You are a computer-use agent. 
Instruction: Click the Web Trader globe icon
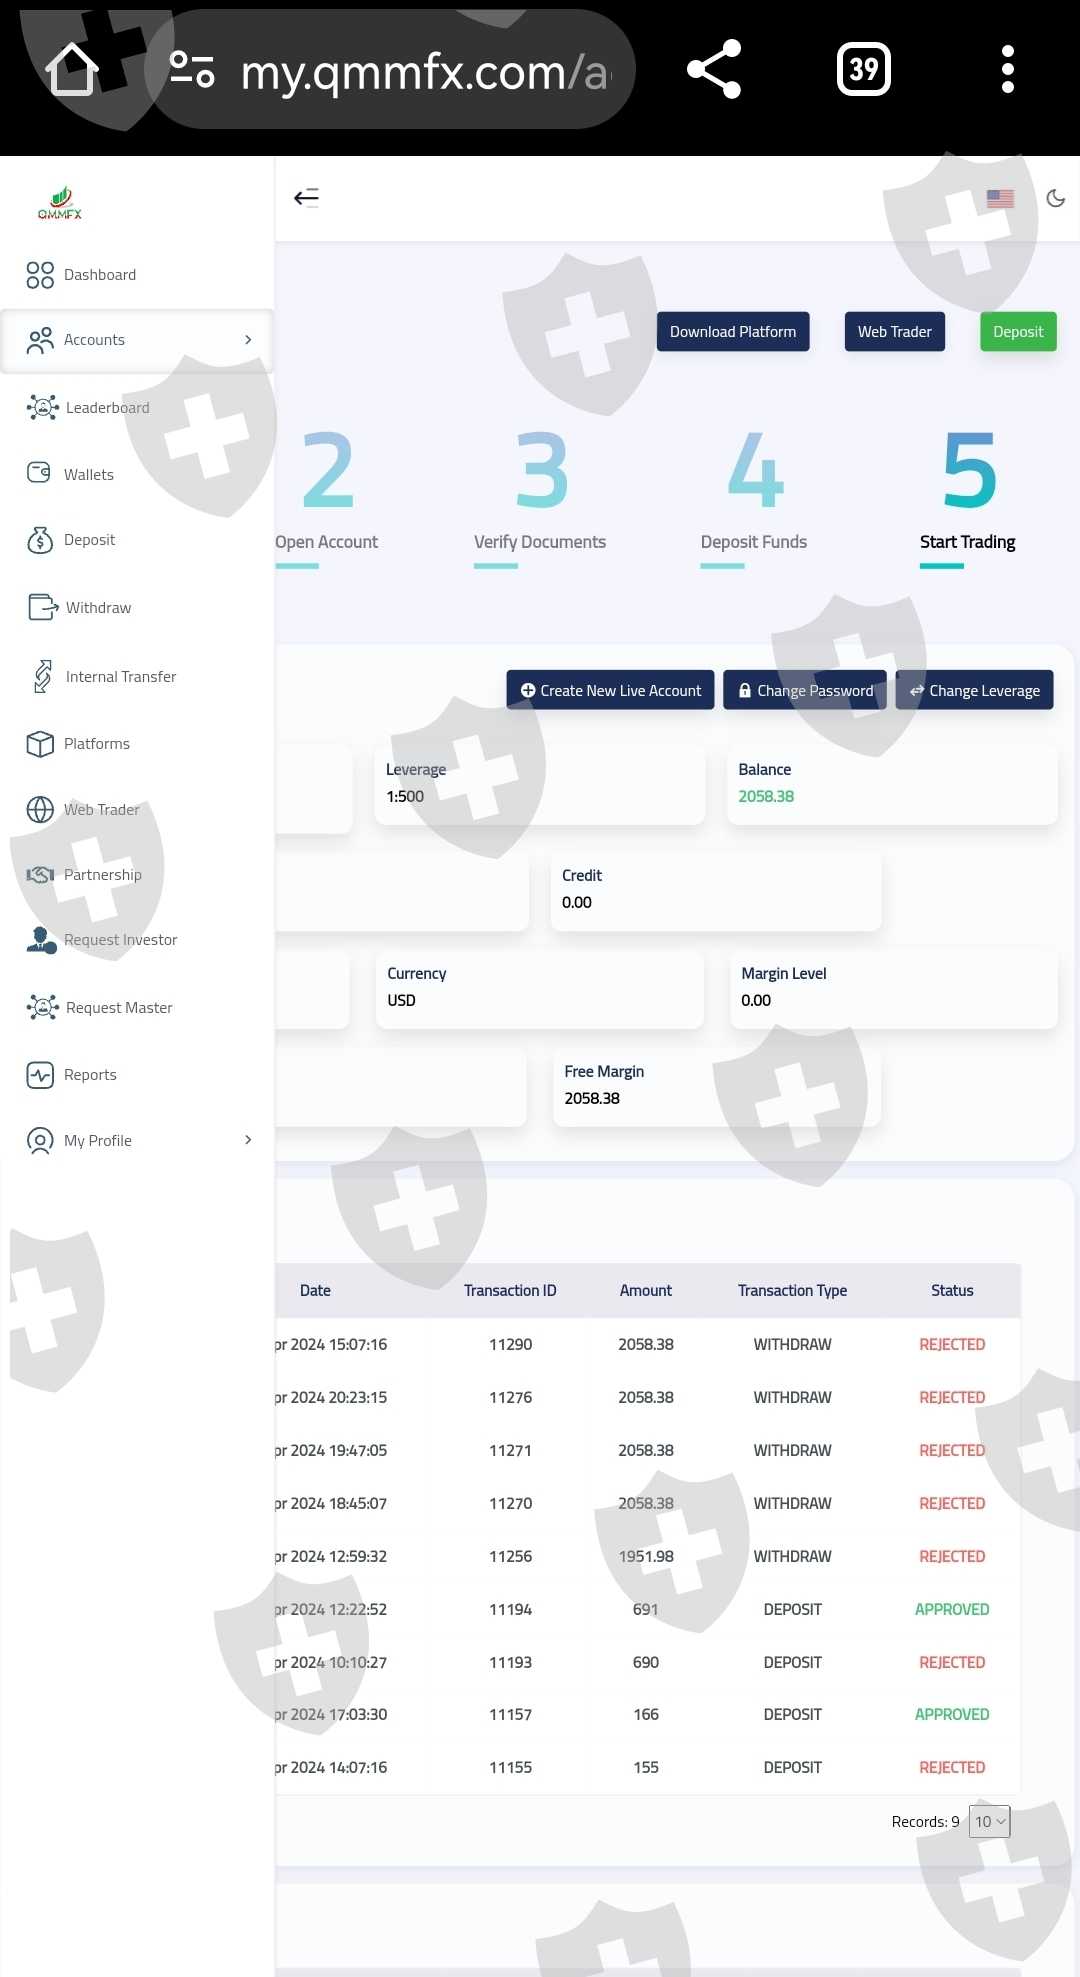click(40, 809)
